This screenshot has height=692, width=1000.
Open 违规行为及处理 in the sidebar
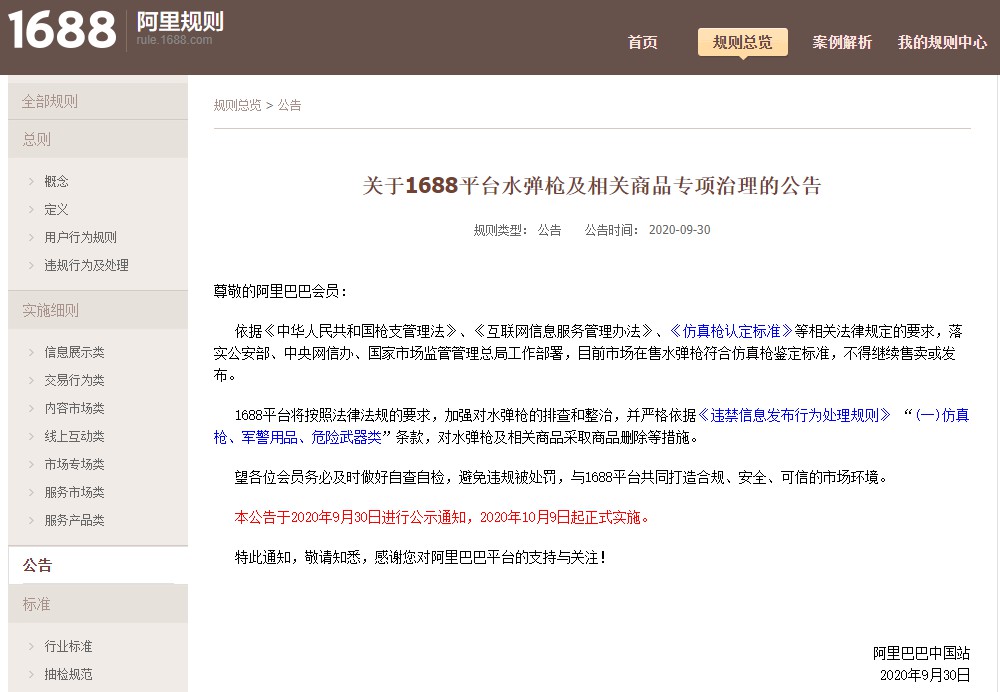[x=86, y=265]
